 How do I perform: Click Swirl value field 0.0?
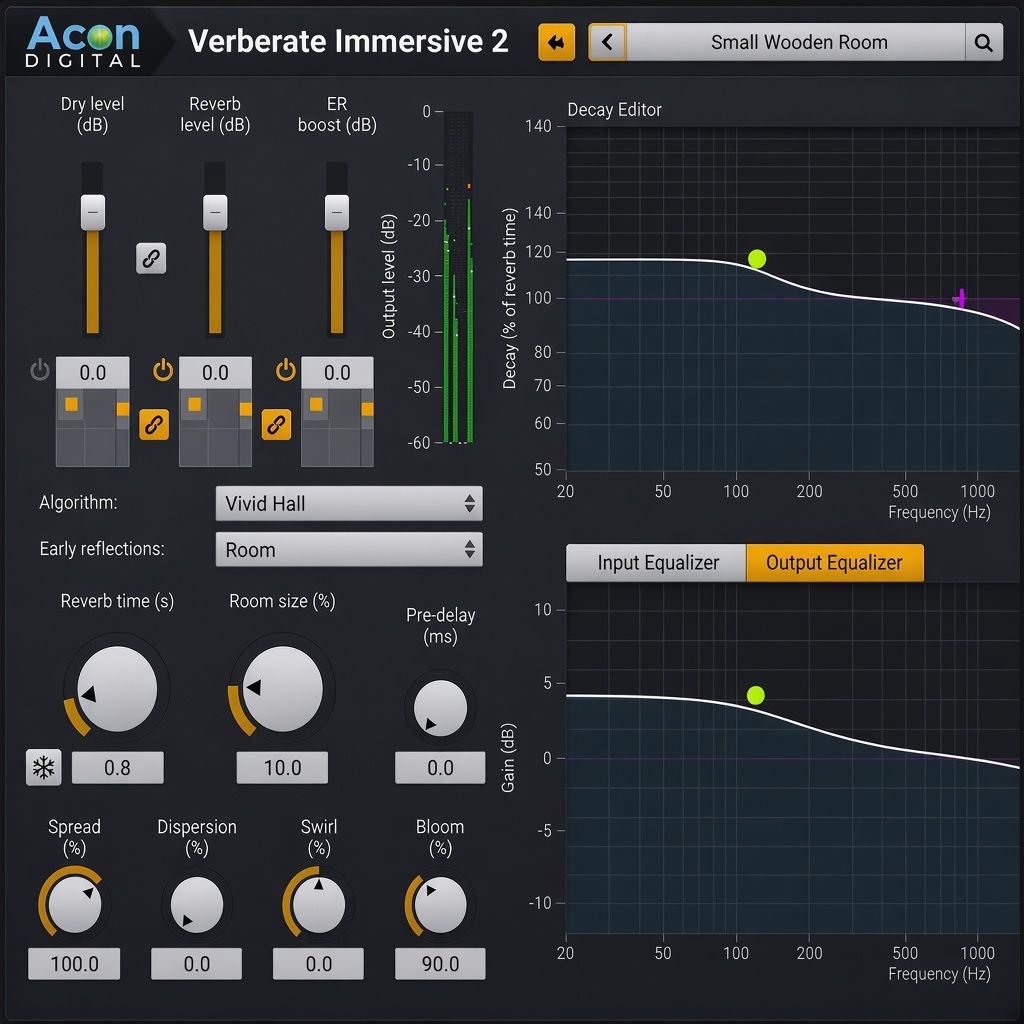click(319, 964)
